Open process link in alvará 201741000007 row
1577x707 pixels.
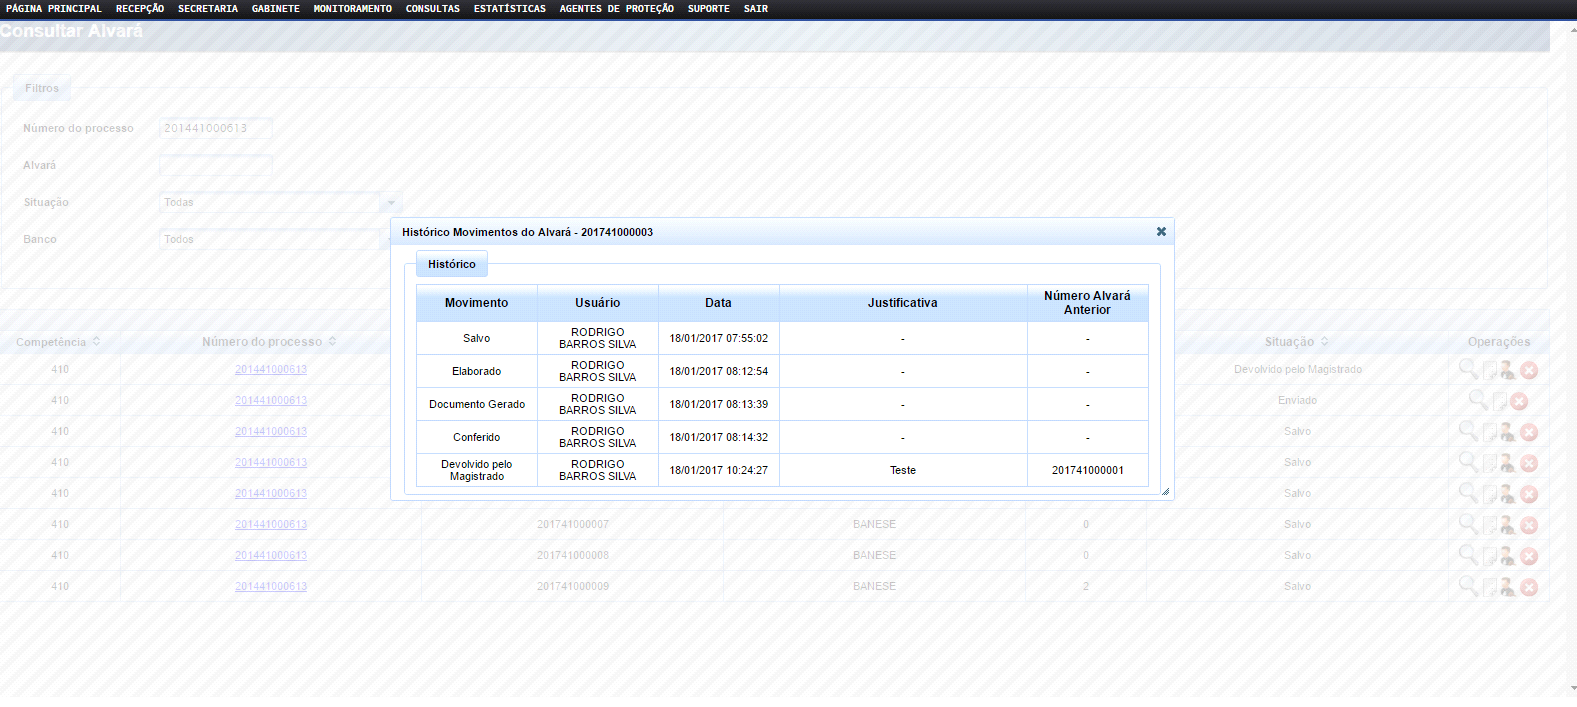pyautogui.click(x=271, y=525)
